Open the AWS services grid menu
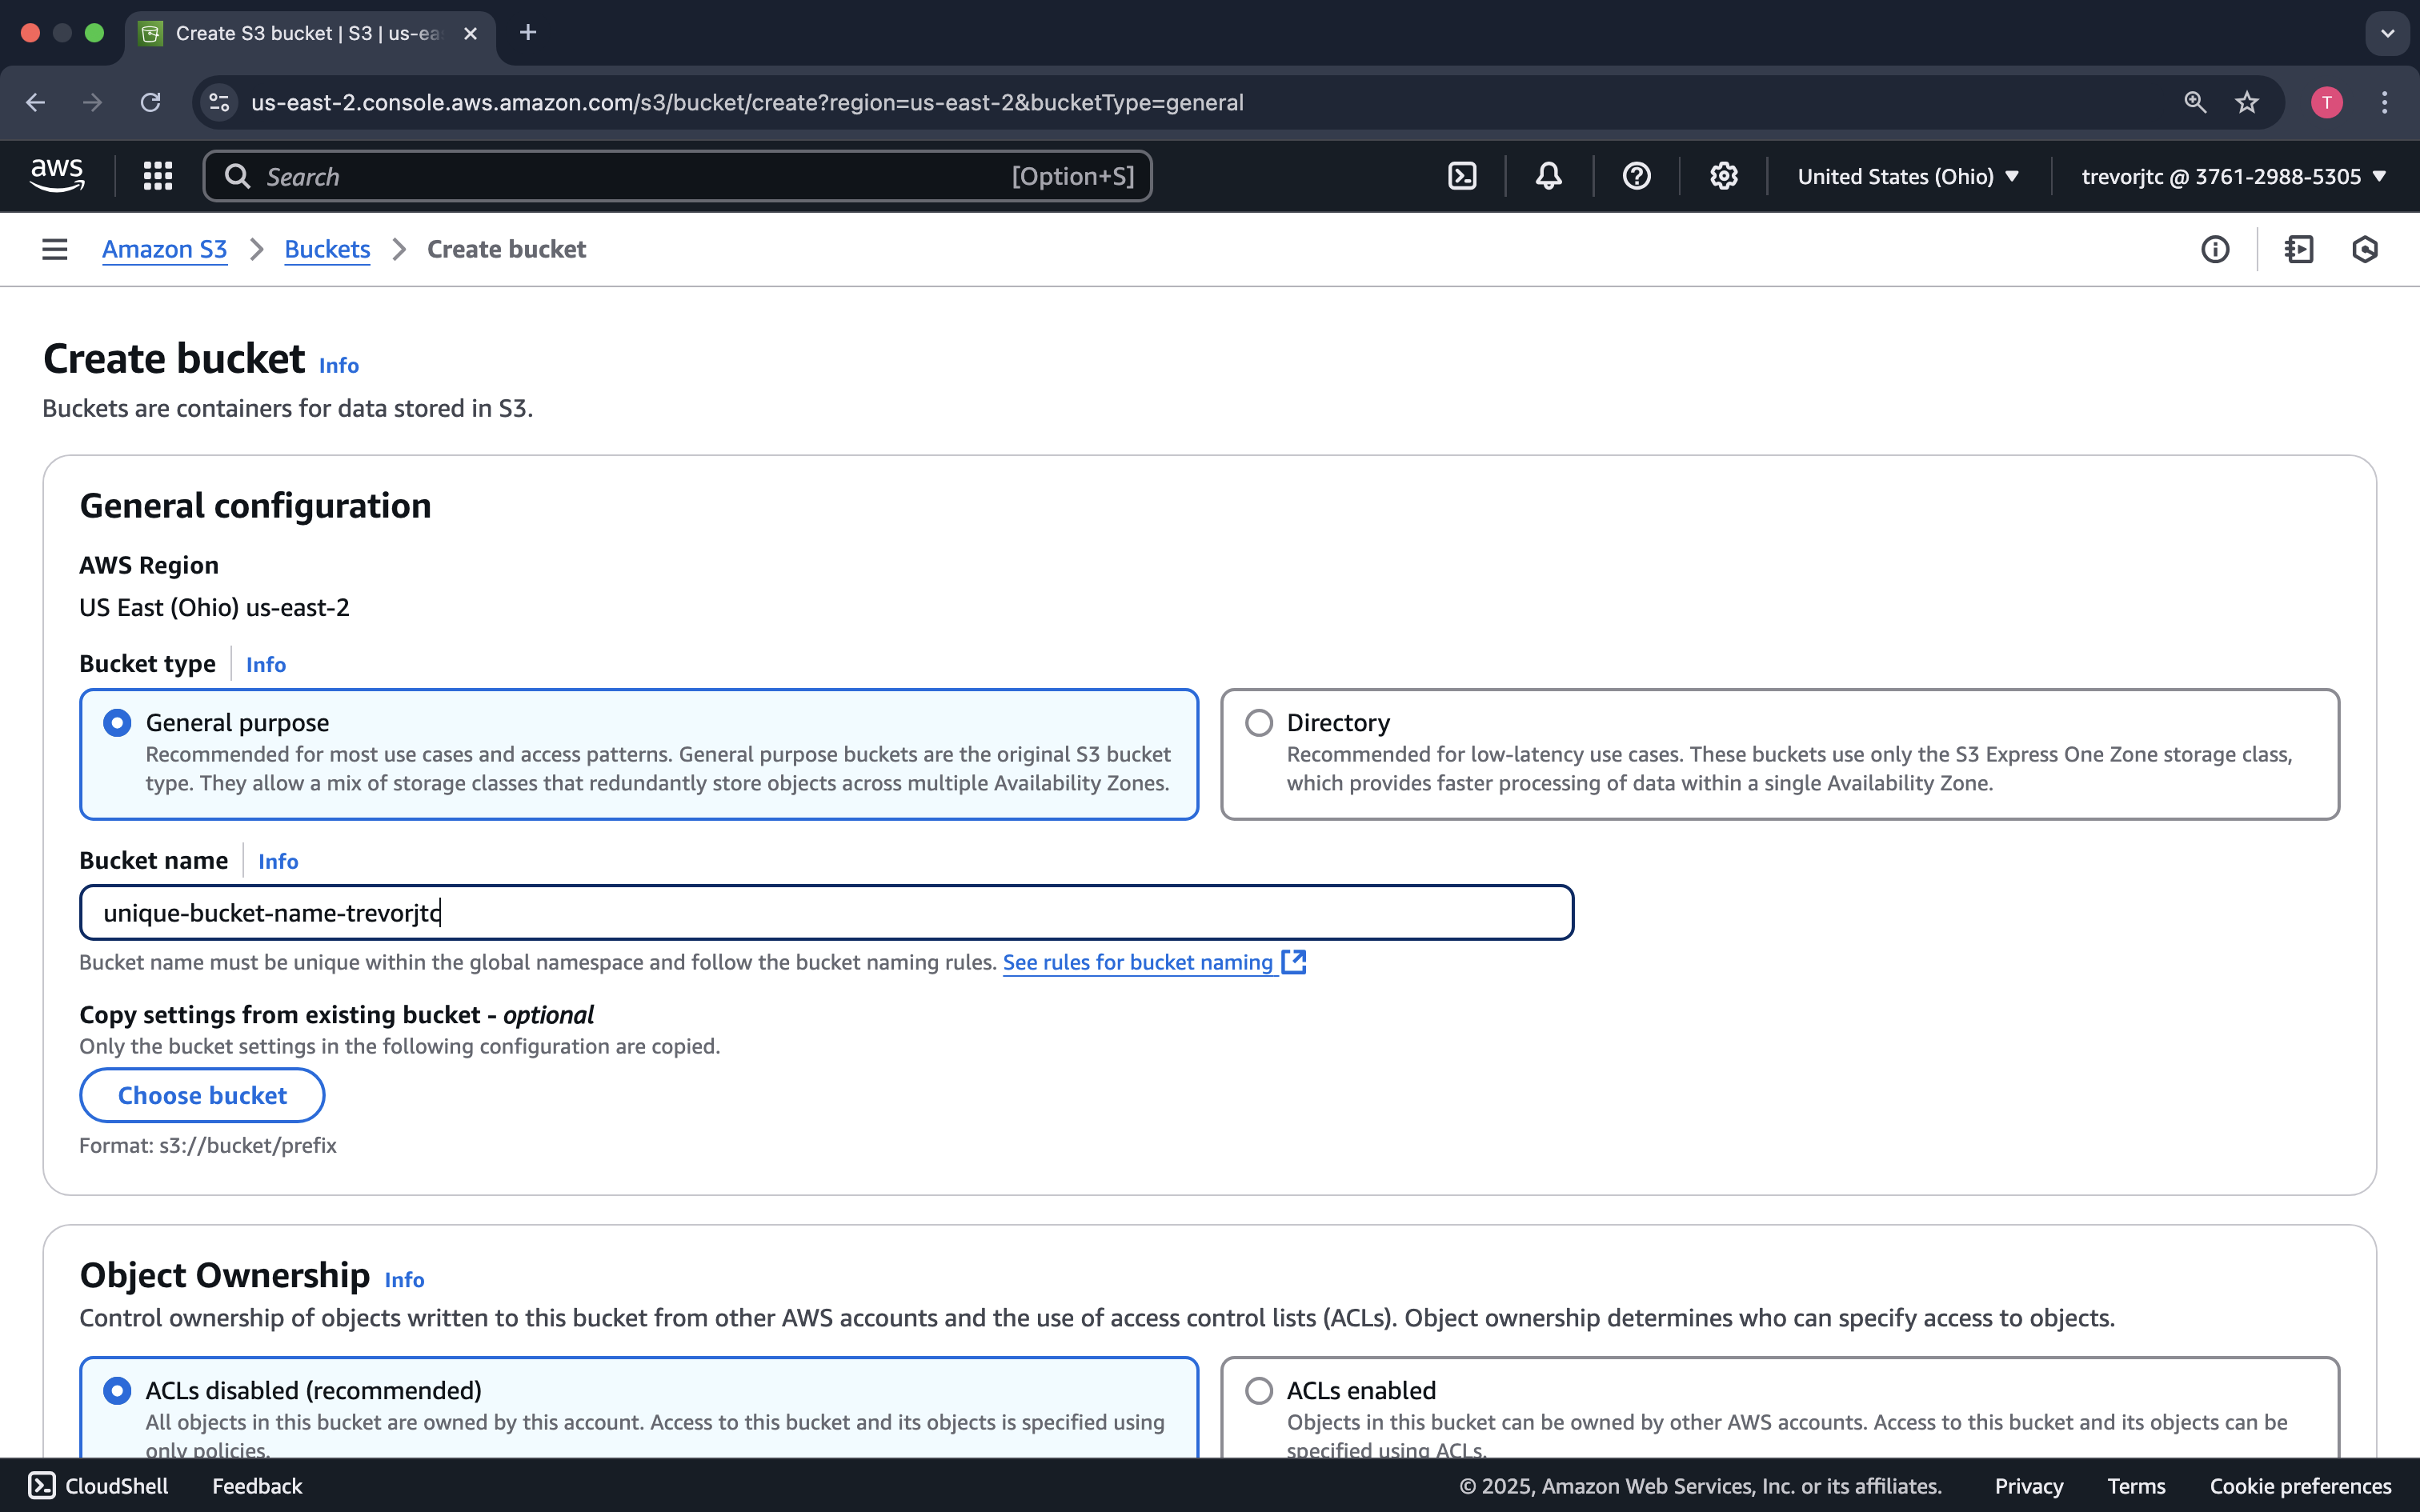This screenshot has height=1512, width=2420. coord(157,175)
